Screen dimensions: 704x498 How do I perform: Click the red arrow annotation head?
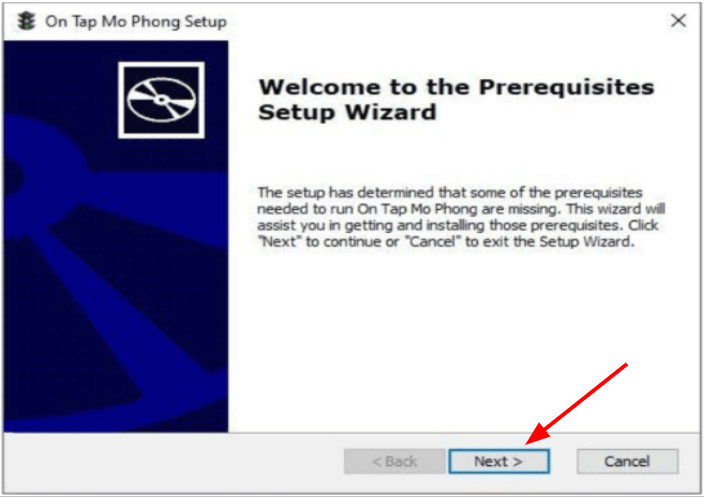537,435
